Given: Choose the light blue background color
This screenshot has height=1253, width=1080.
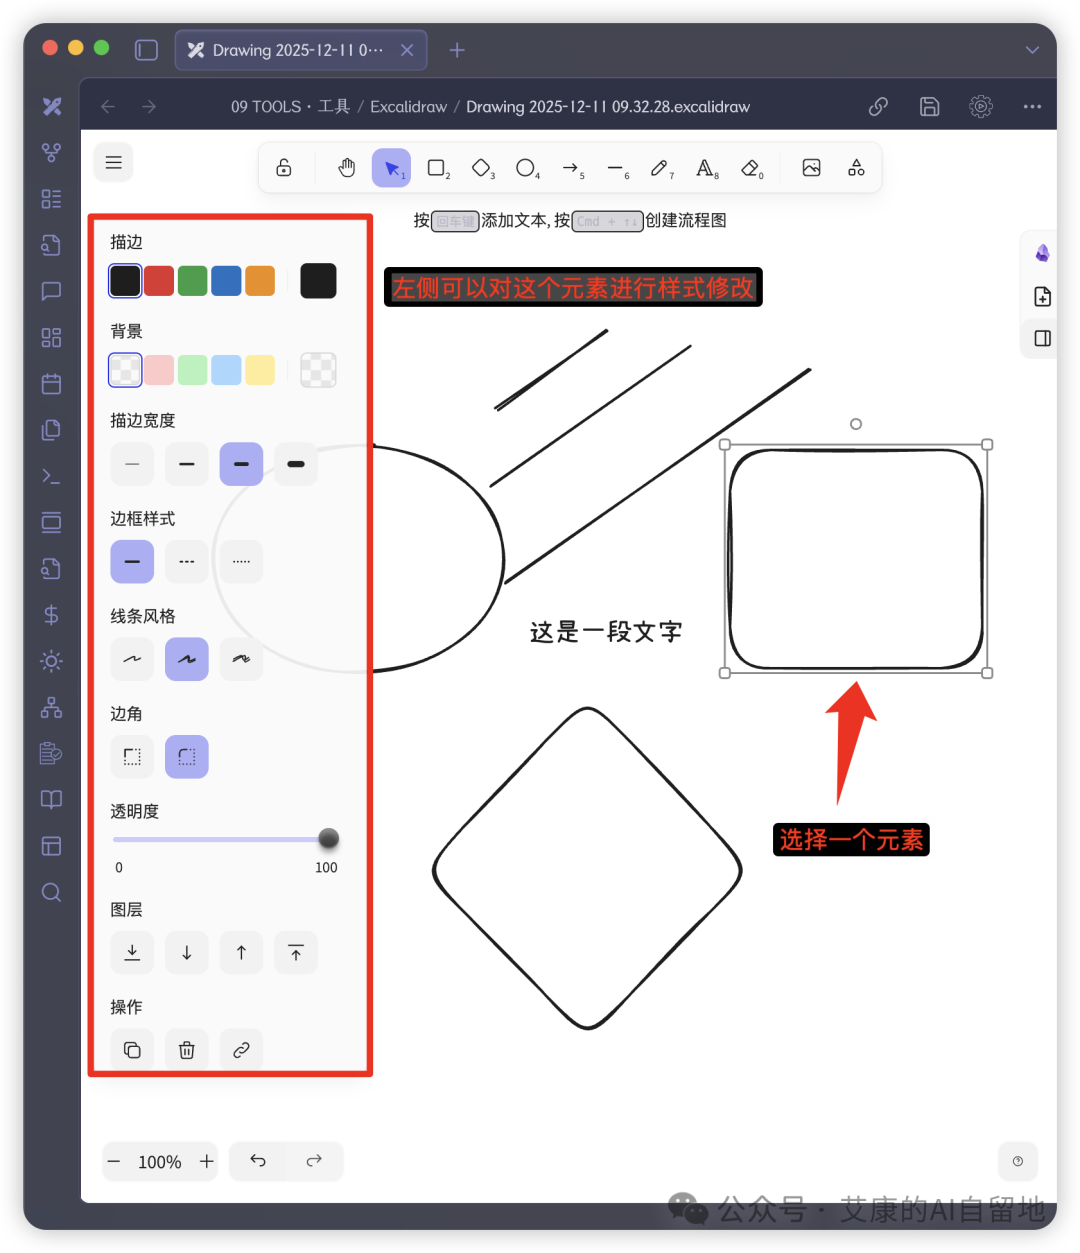Looking at the screenshot, I should (x=227, y=370).
